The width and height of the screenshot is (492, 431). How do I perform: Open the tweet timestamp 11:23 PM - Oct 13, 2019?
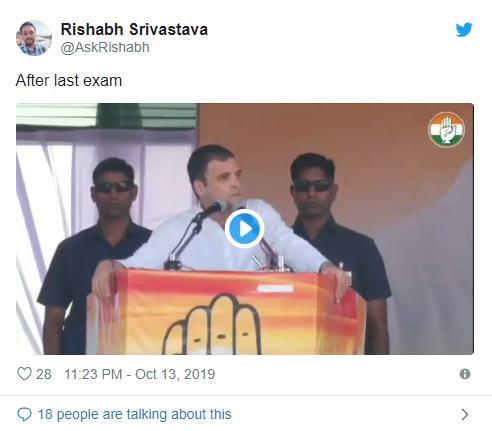click(140, 374)
